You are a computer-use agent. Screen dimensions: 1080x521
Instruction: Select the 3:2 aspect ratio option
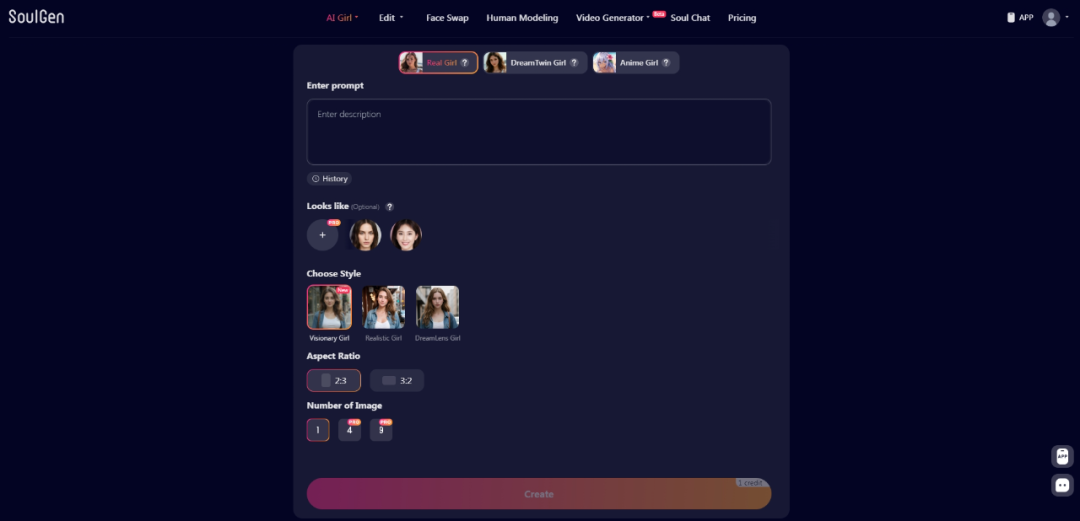click(x=397, y=380)
